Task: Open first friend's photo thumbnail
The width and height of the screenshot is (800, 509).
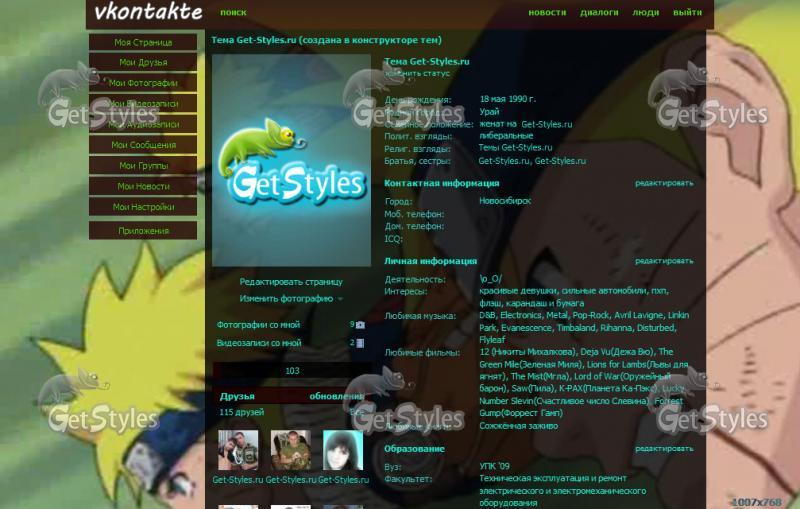Action: [x=238, y=450]
